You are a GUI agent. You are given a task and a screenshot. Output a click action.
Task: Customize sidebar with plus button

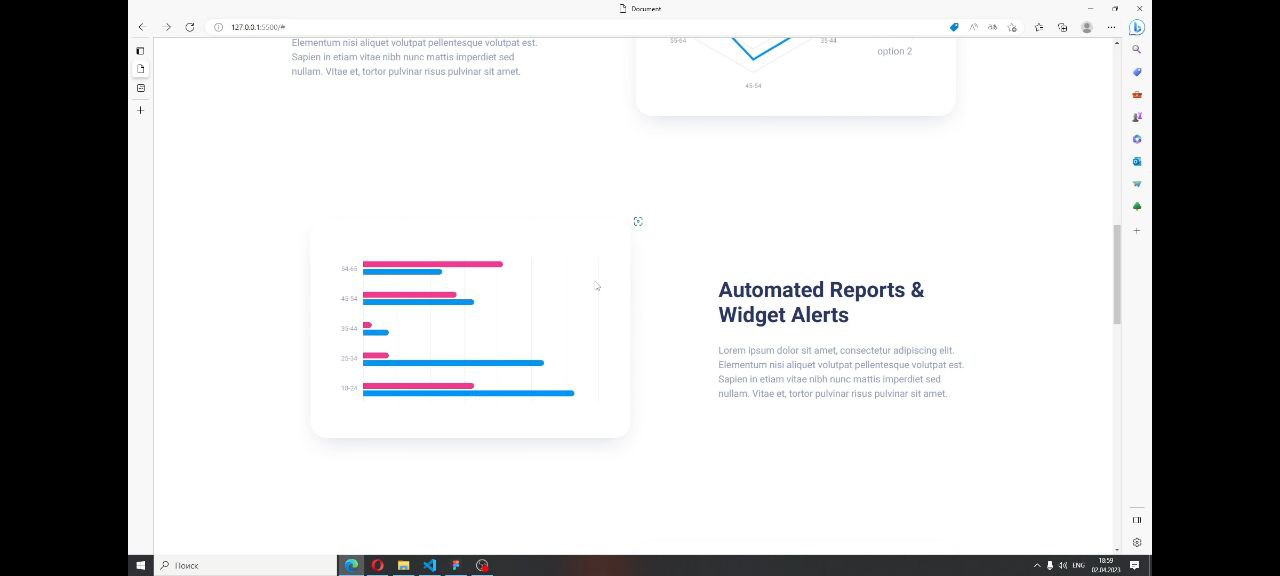click(x=1137, y=230)
